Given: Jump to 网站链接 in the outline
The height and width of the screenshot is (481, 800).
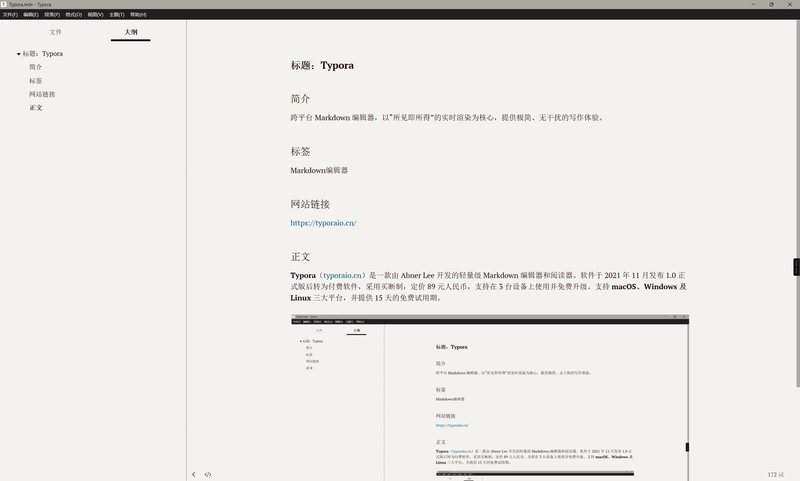Looking at the screenshot, I should pos(42,94).
